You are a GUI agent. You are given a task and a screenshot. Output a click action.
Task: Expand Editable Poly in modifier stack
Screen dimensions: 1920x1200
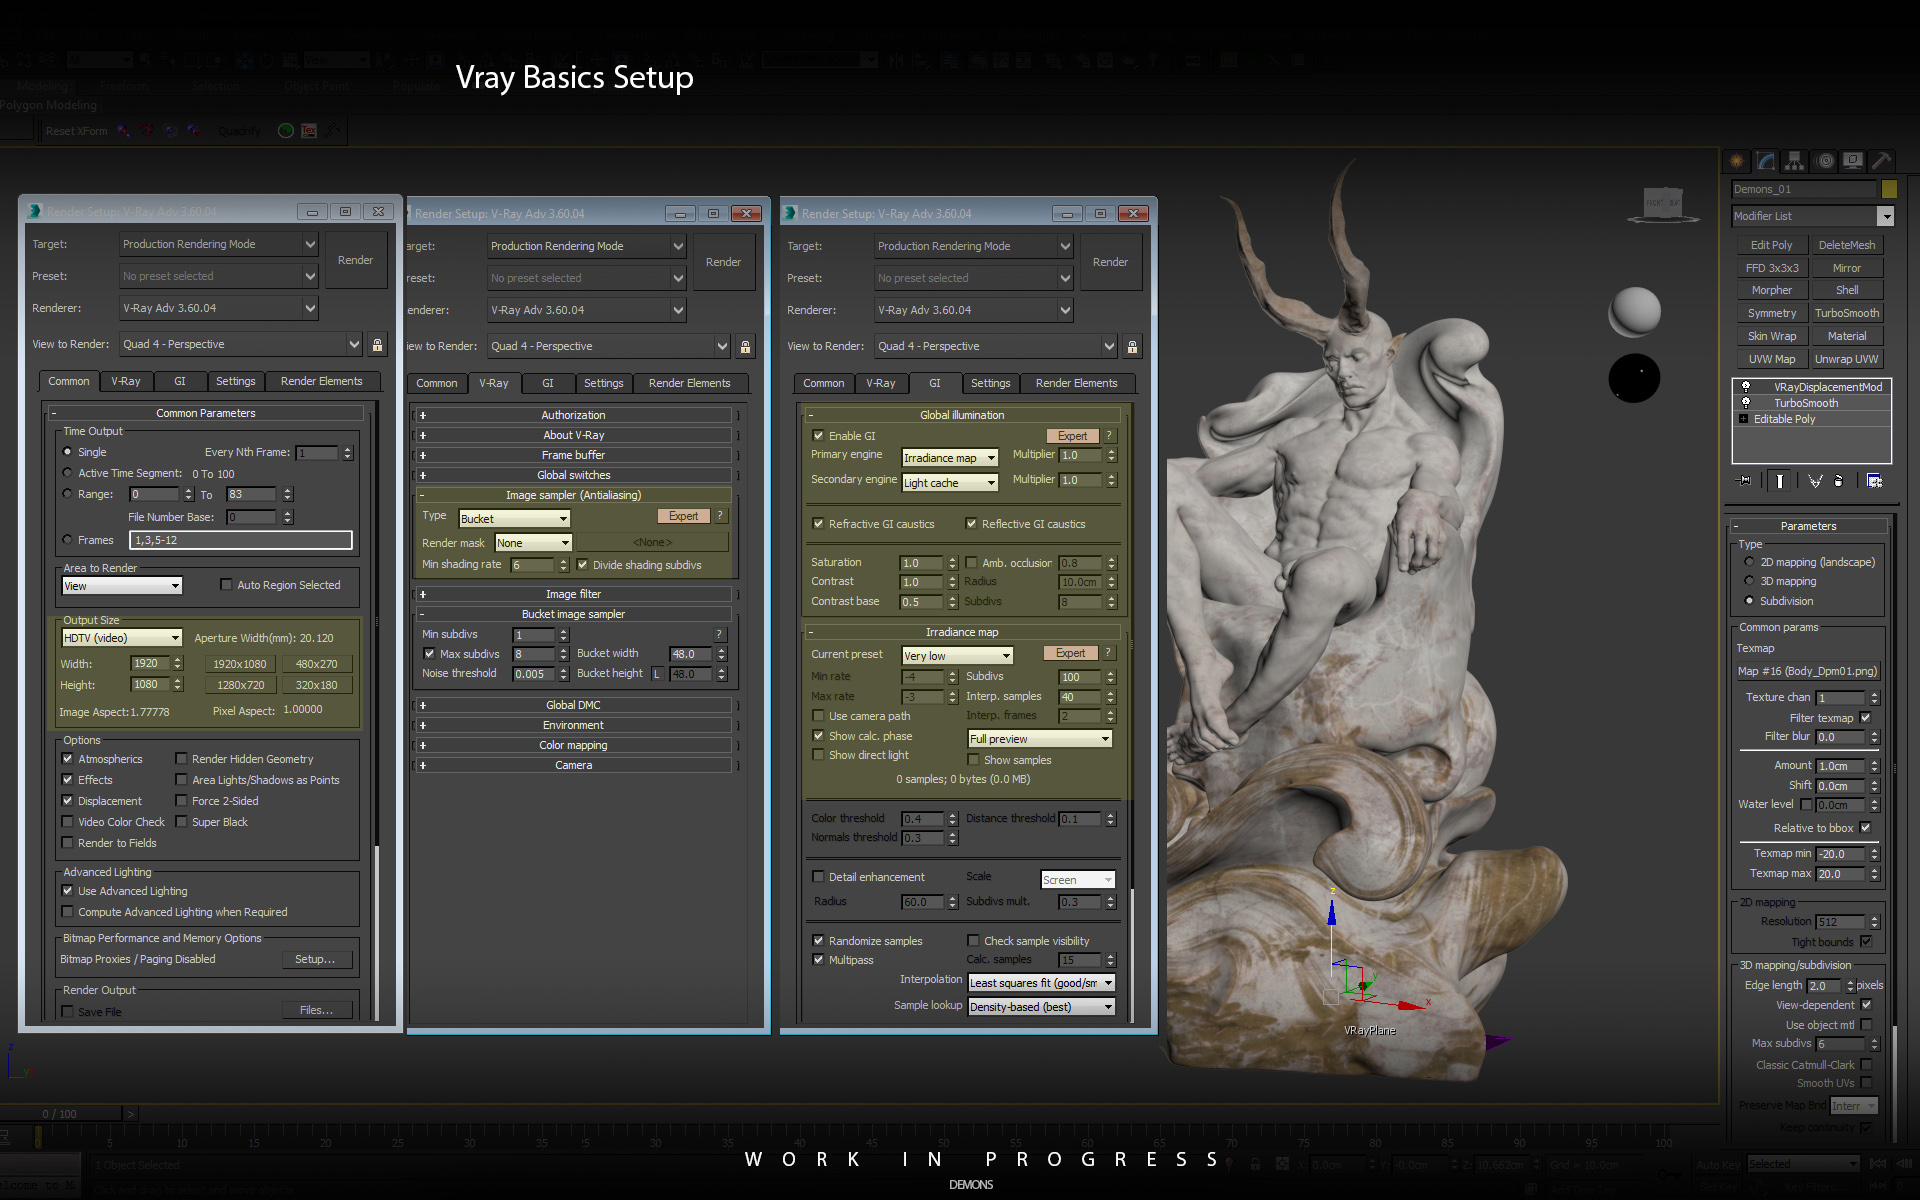point(1744,419)
